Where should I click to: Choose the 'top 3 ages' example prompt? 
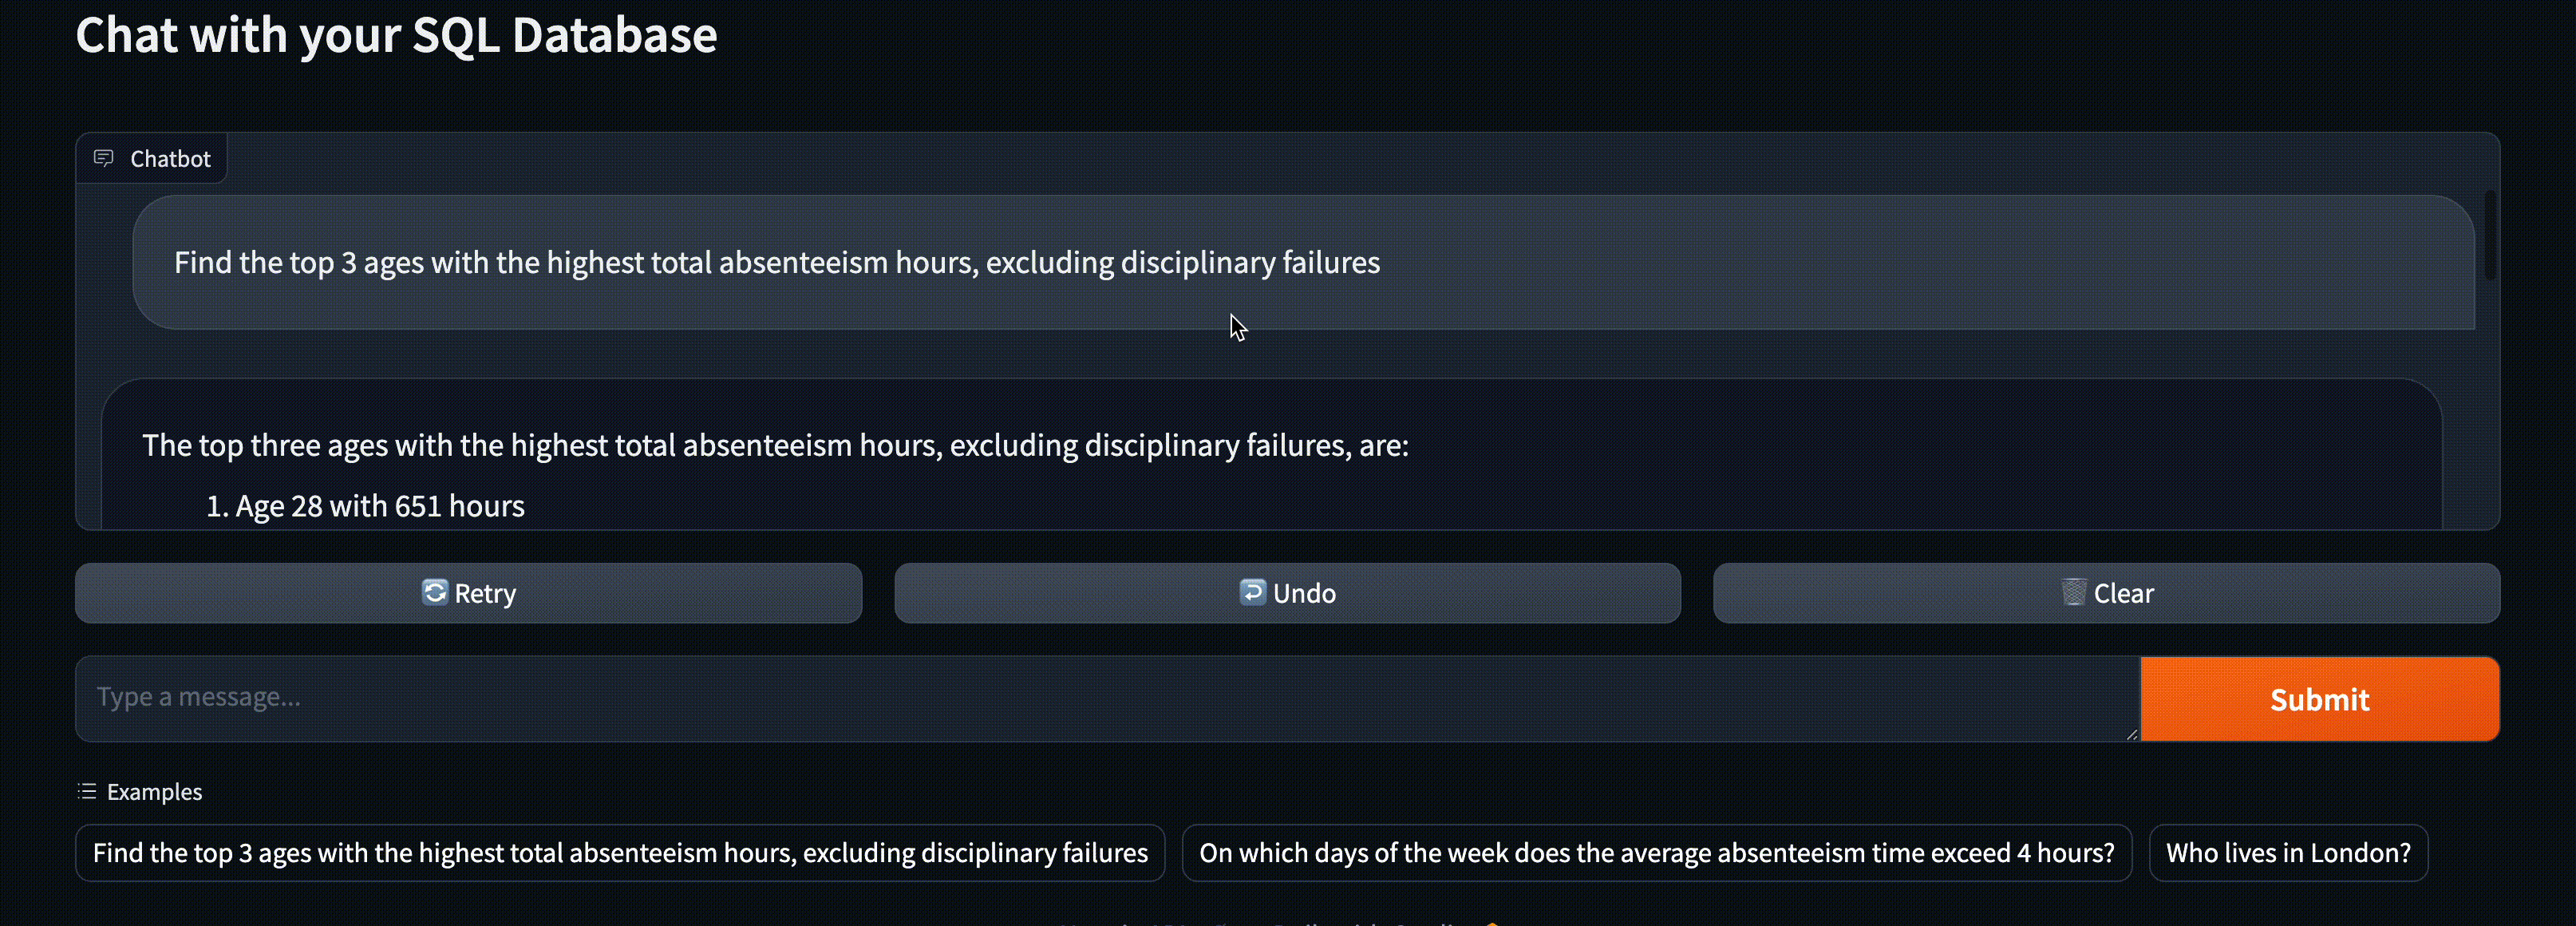(x=620, y=852)
